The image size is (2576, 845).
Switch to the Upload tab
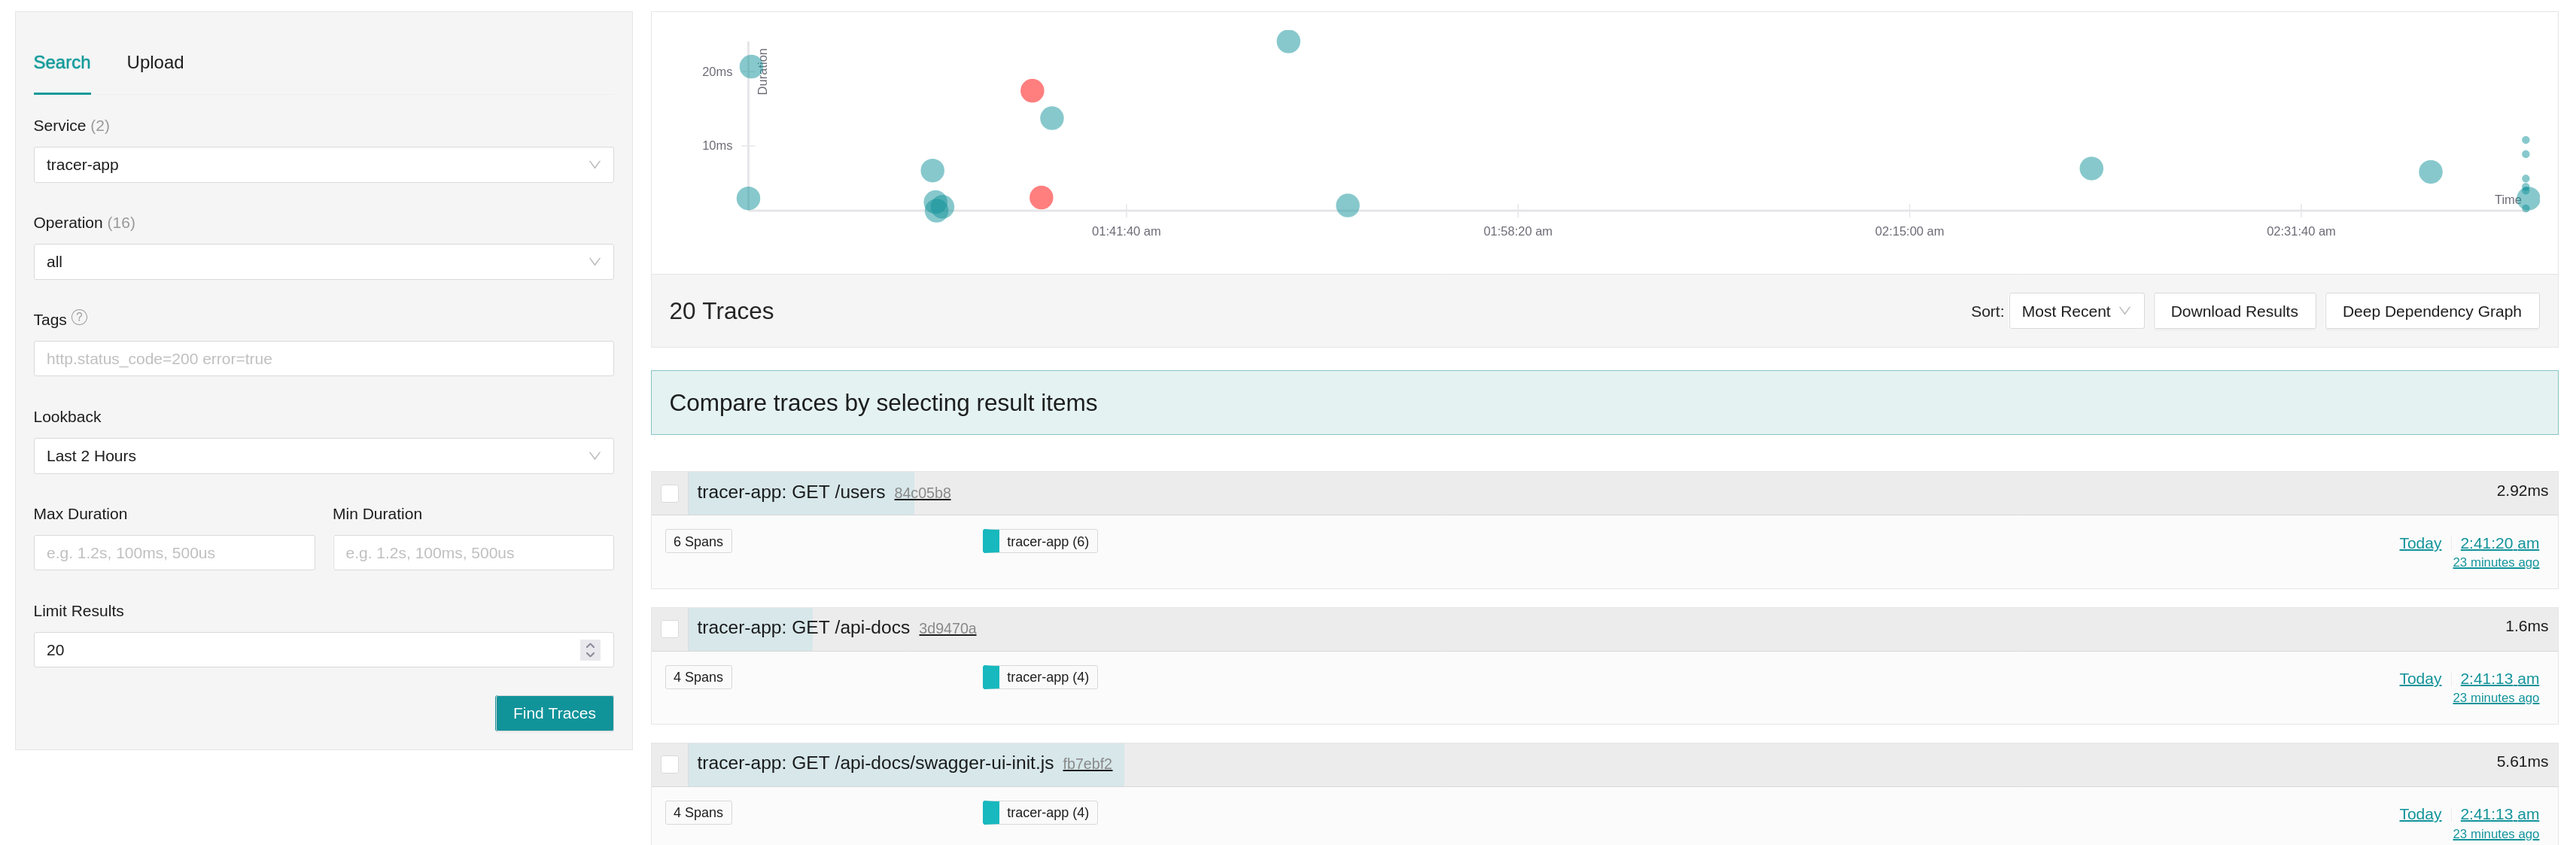[x=155, y=62]
